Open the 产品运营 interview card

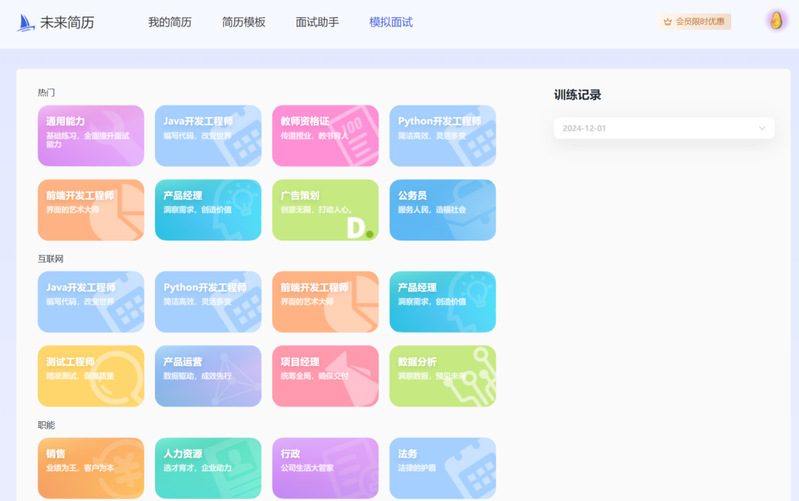click(208, 376)
